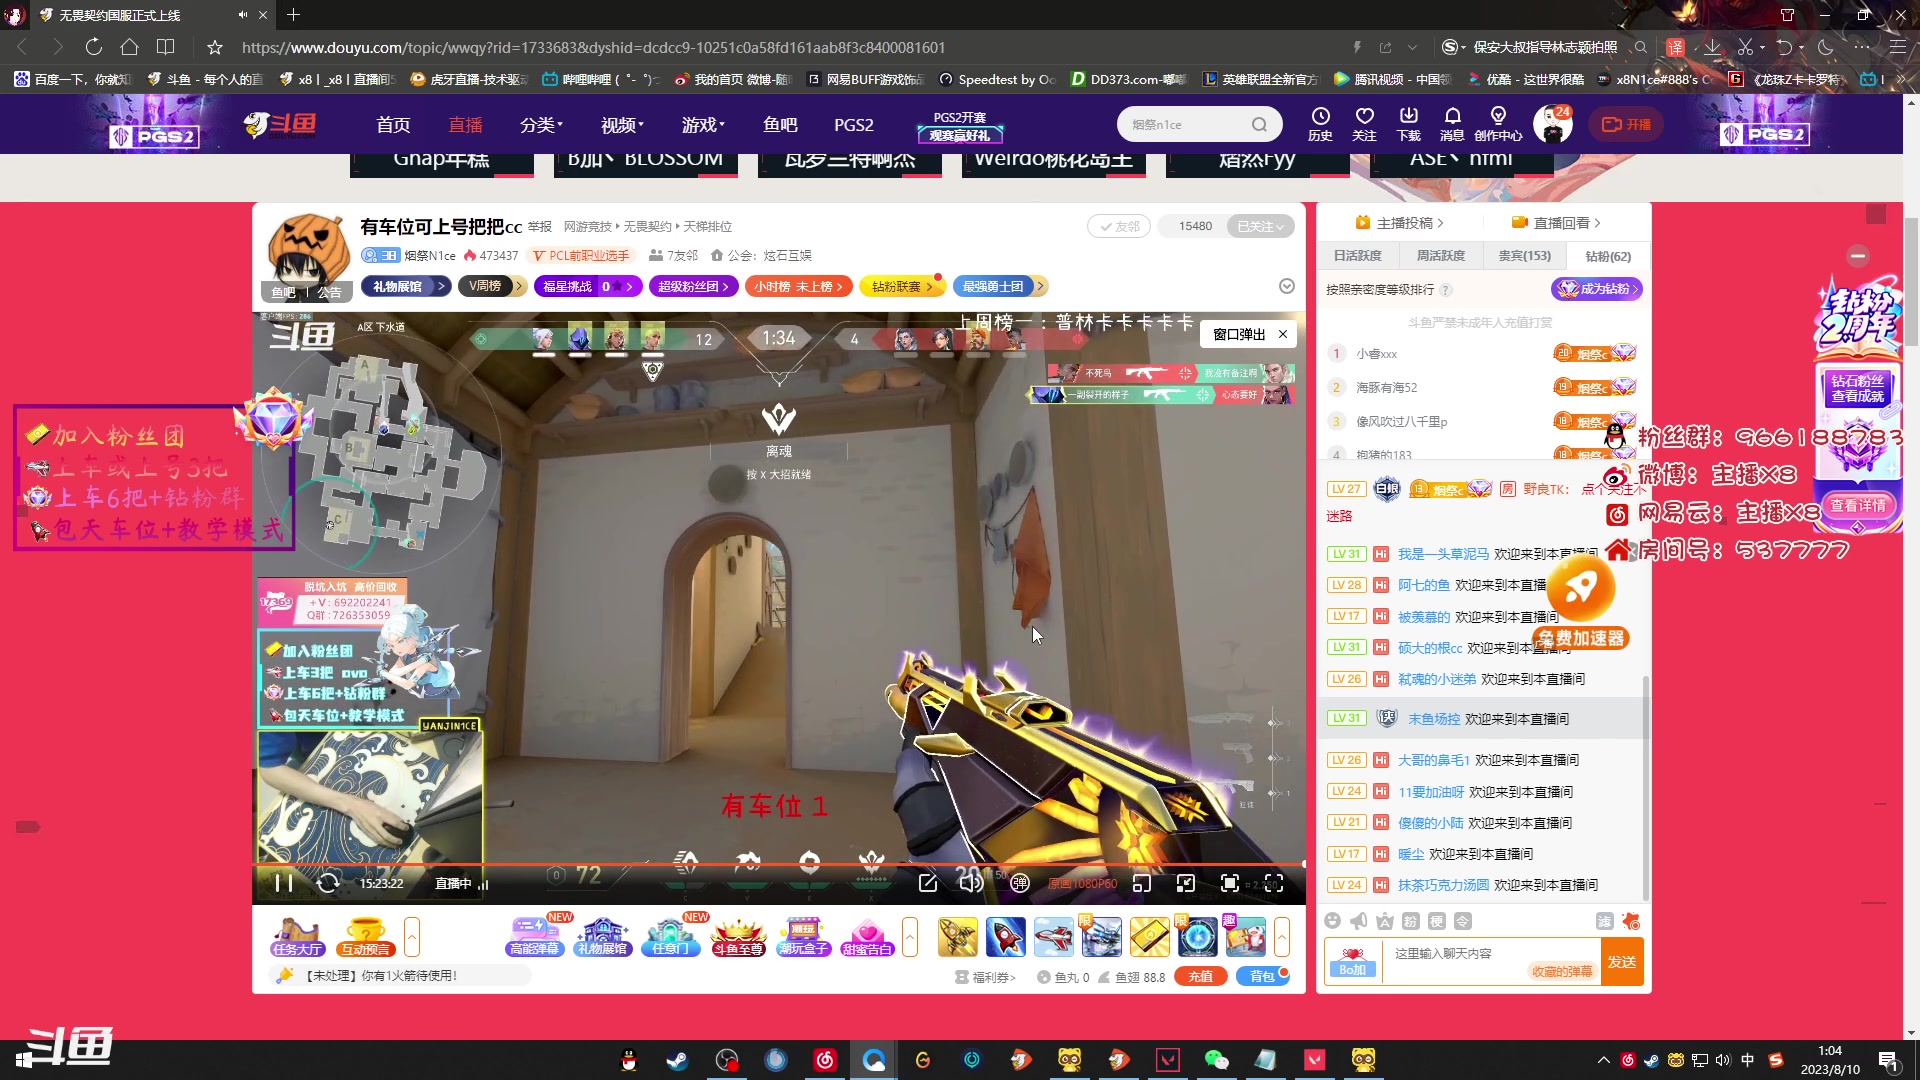Bookmark this page with the star icon
This screenshot has height=1080, width=1920.
click(x=214, y=47)
